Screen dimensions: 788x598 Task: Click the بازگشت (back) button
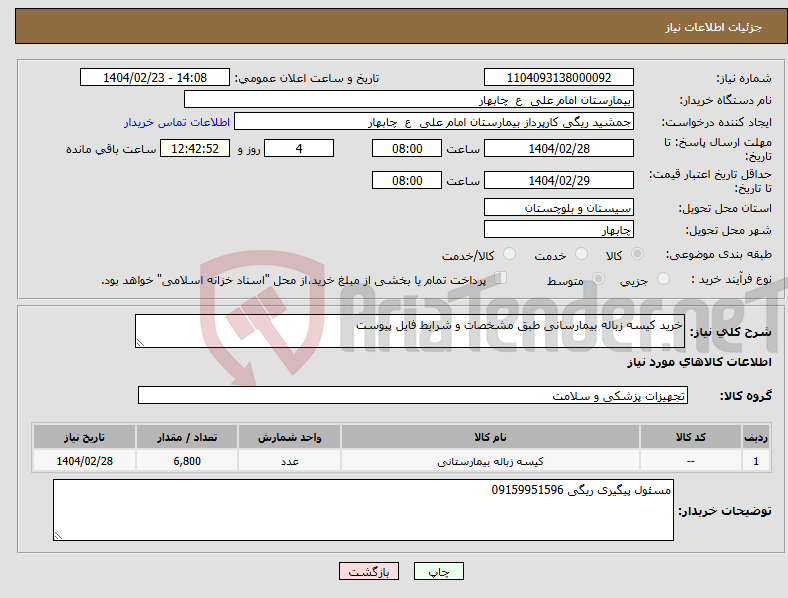[x=369, y=571]
